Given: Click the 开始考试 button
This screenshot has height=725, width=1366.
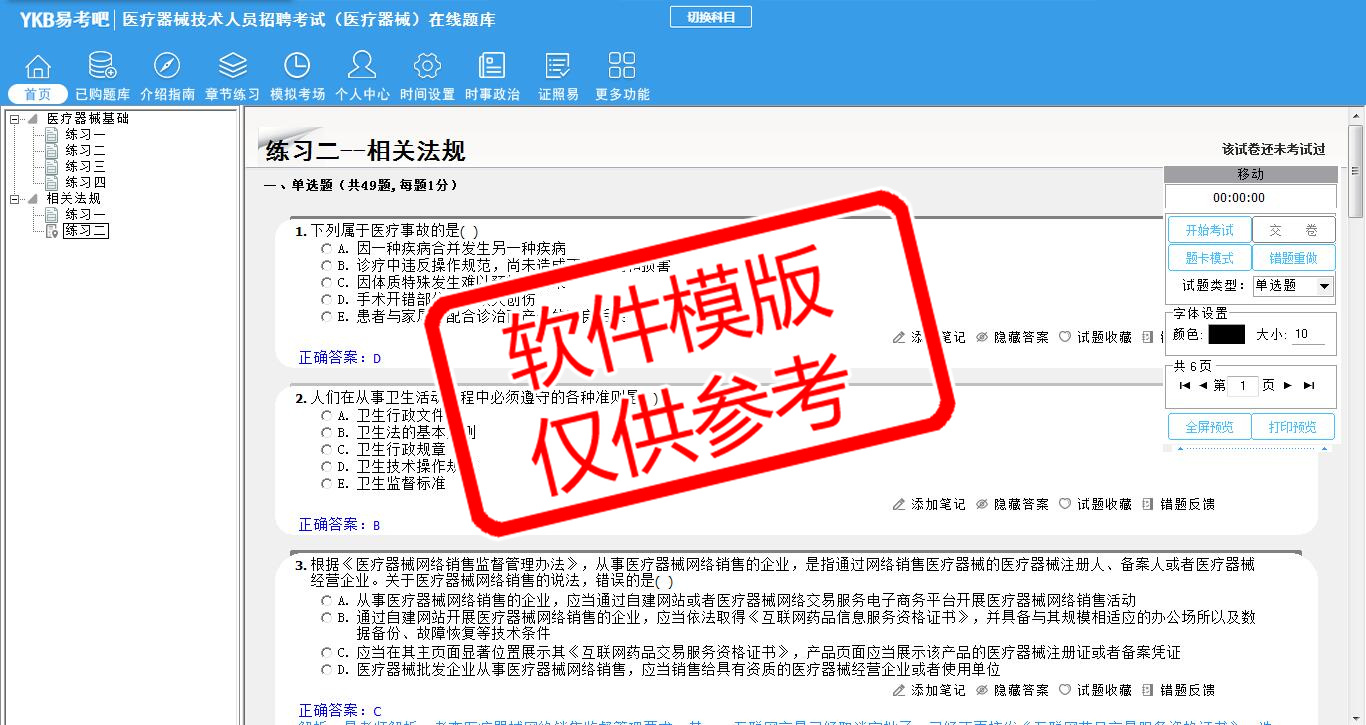Looking at the screenshot, I should (x=1209, y=230).
